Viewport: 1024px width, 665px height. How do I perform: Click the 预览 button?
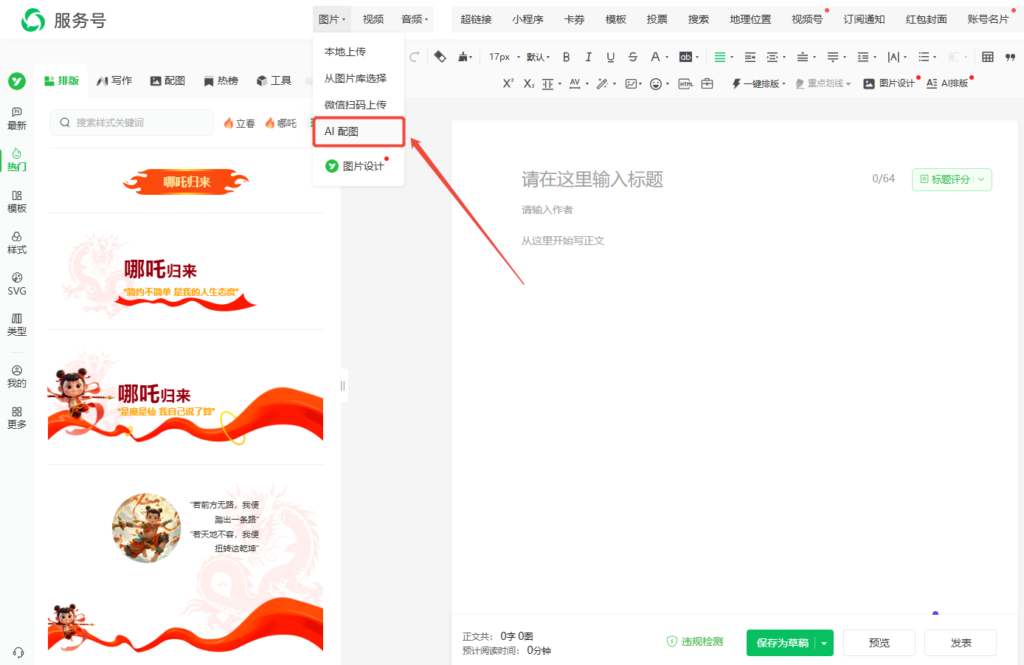click(x=879, y=643)
